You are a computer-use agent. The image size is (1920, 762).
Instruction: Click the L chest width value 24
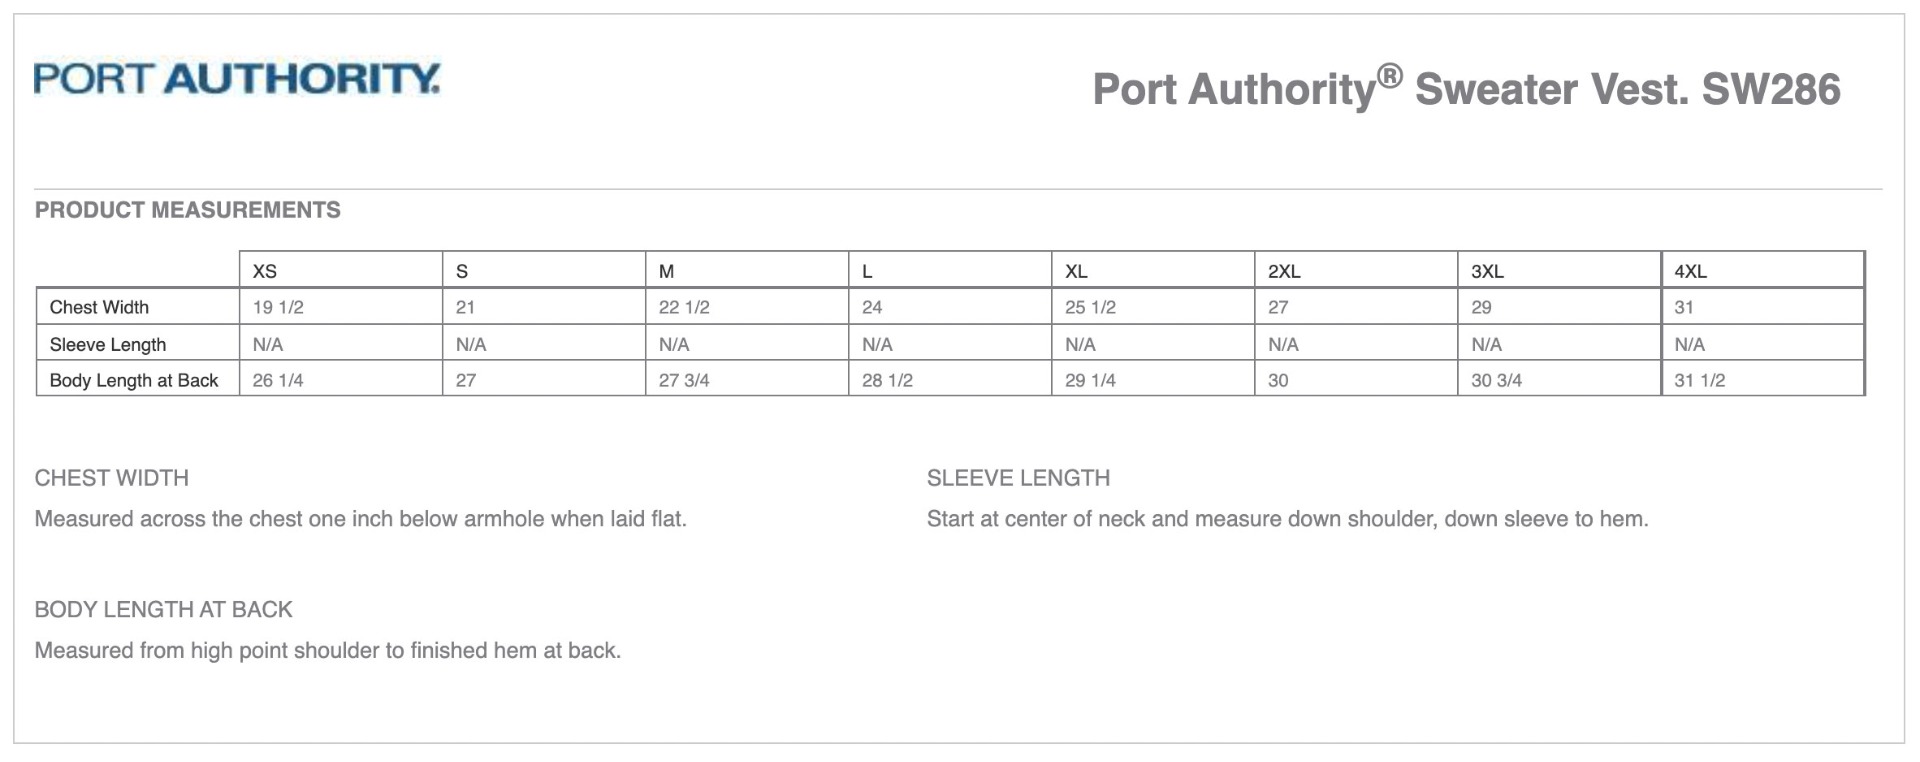[x=872, y=307]
